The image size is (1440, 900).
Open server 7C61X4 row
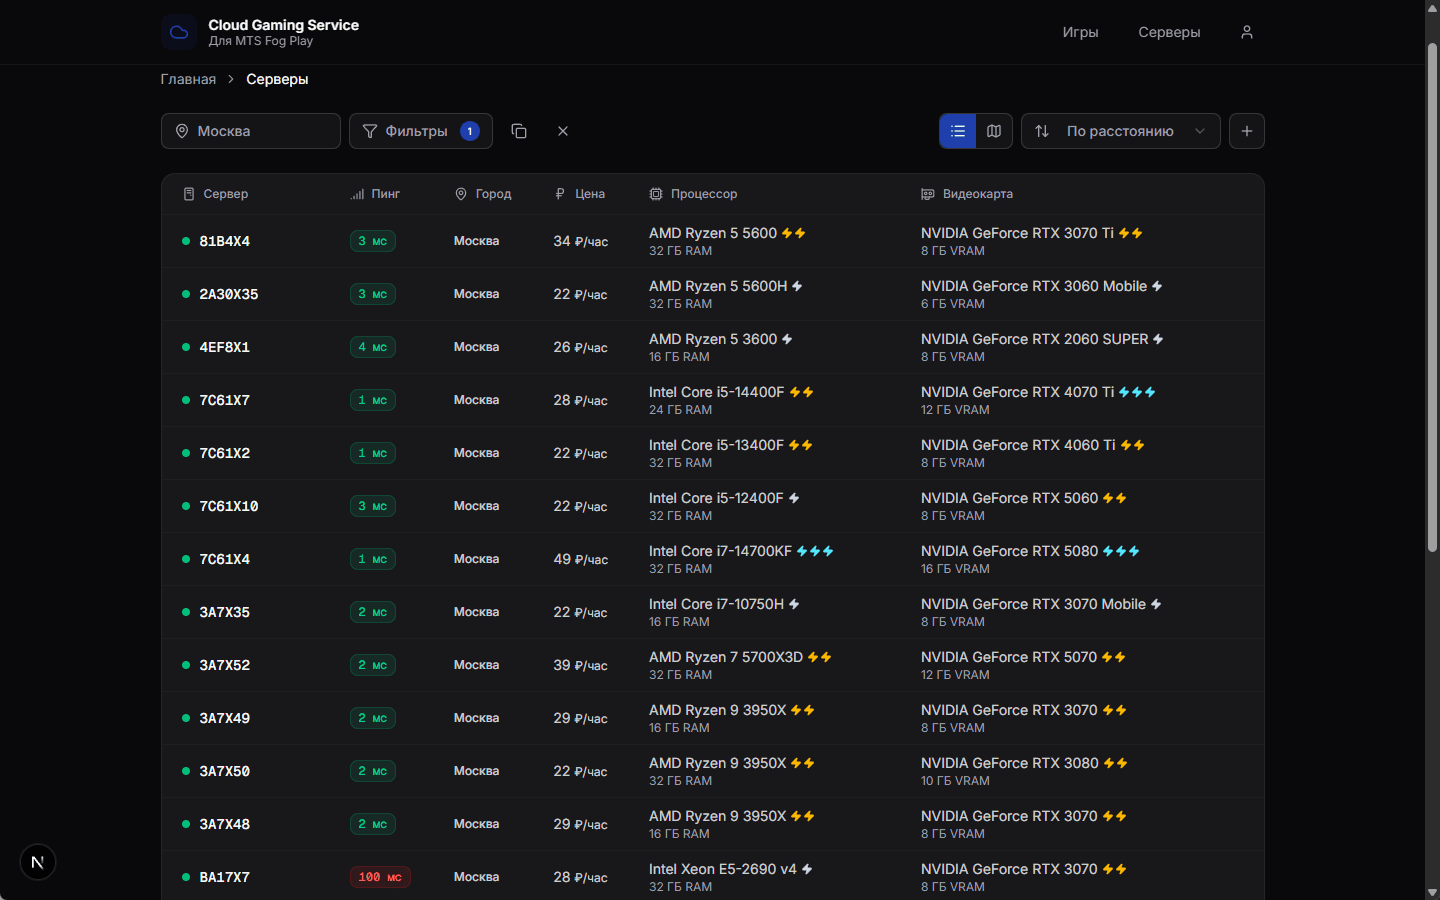(x=712, y=559)
